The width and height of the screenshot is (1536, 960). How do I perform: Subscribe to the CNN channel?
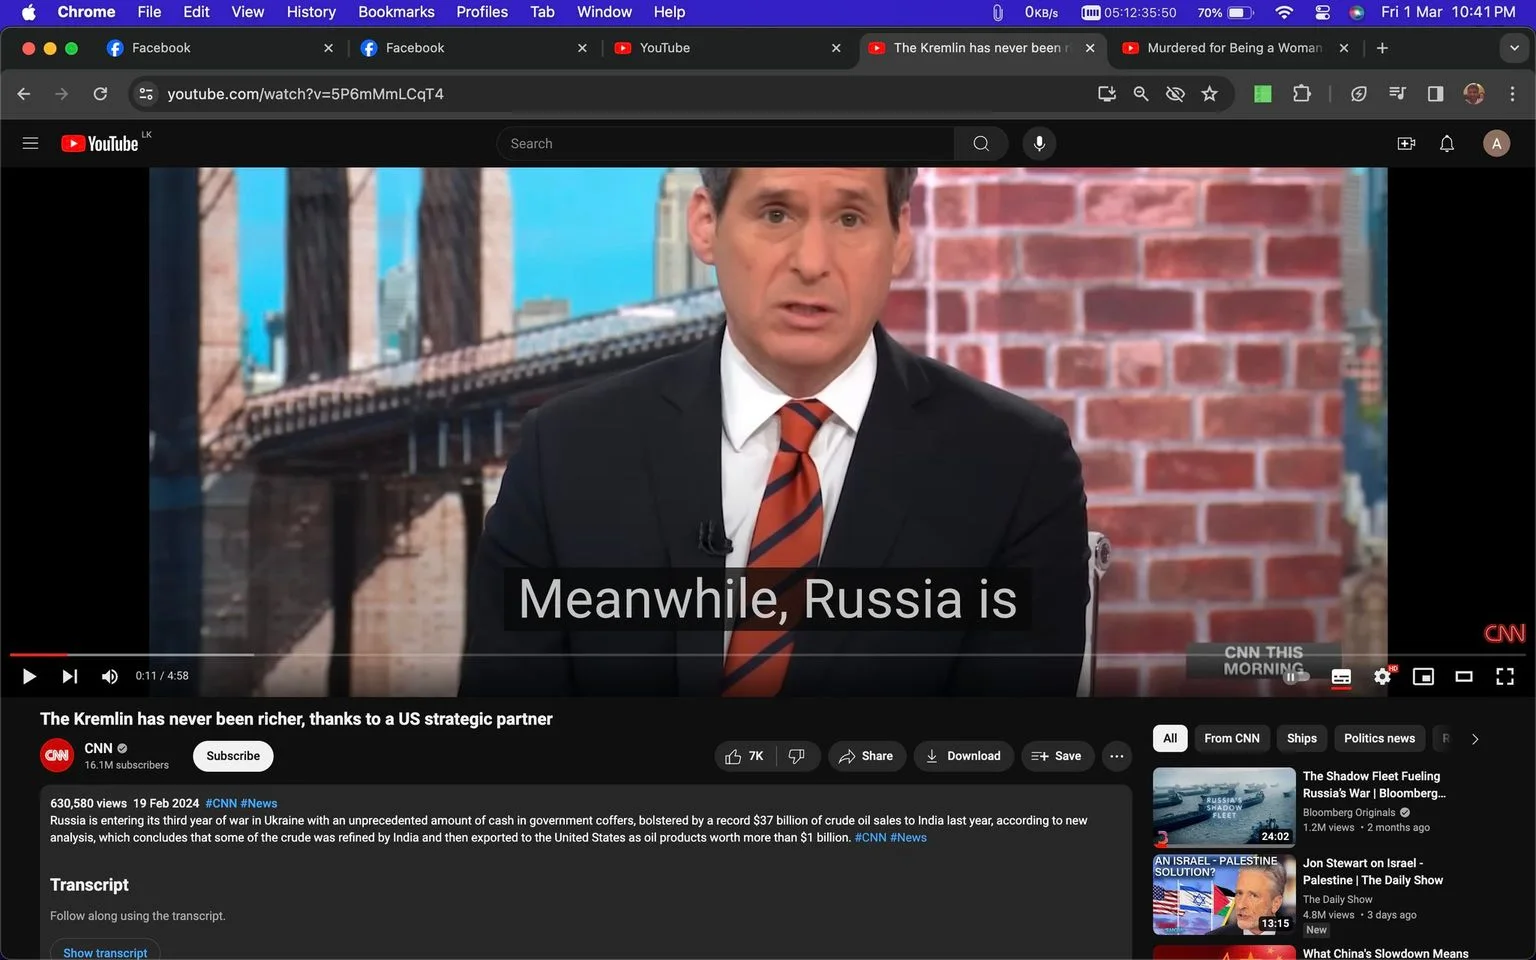tap(233, 756)
